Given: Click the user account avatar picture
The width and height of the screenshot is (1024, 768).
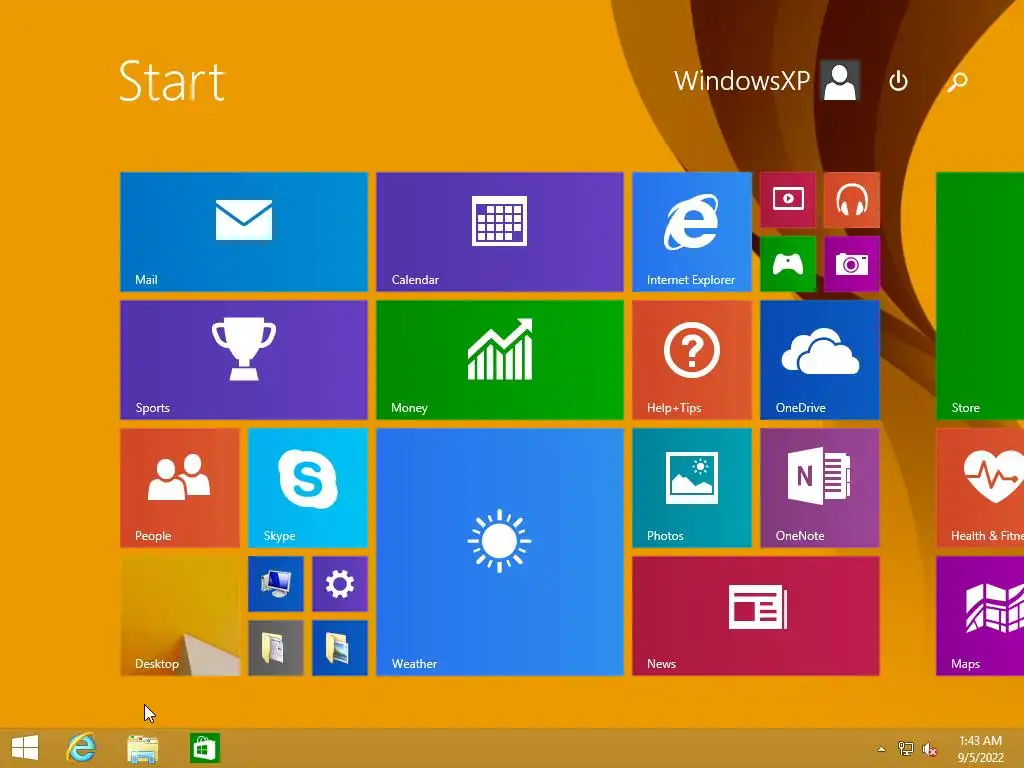Looking at the screenshot, I should pyautogui.click(x=840, y=81).
